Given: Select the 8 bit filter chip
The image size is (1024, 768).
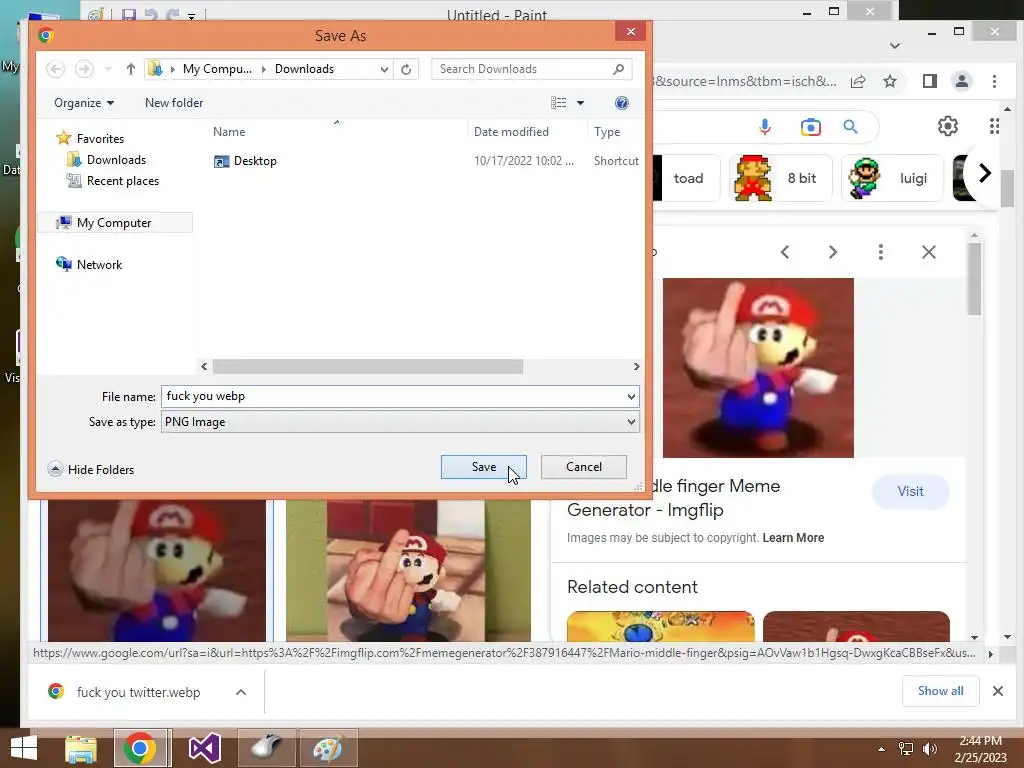Looking at the screenshot, I should point(780,178).
